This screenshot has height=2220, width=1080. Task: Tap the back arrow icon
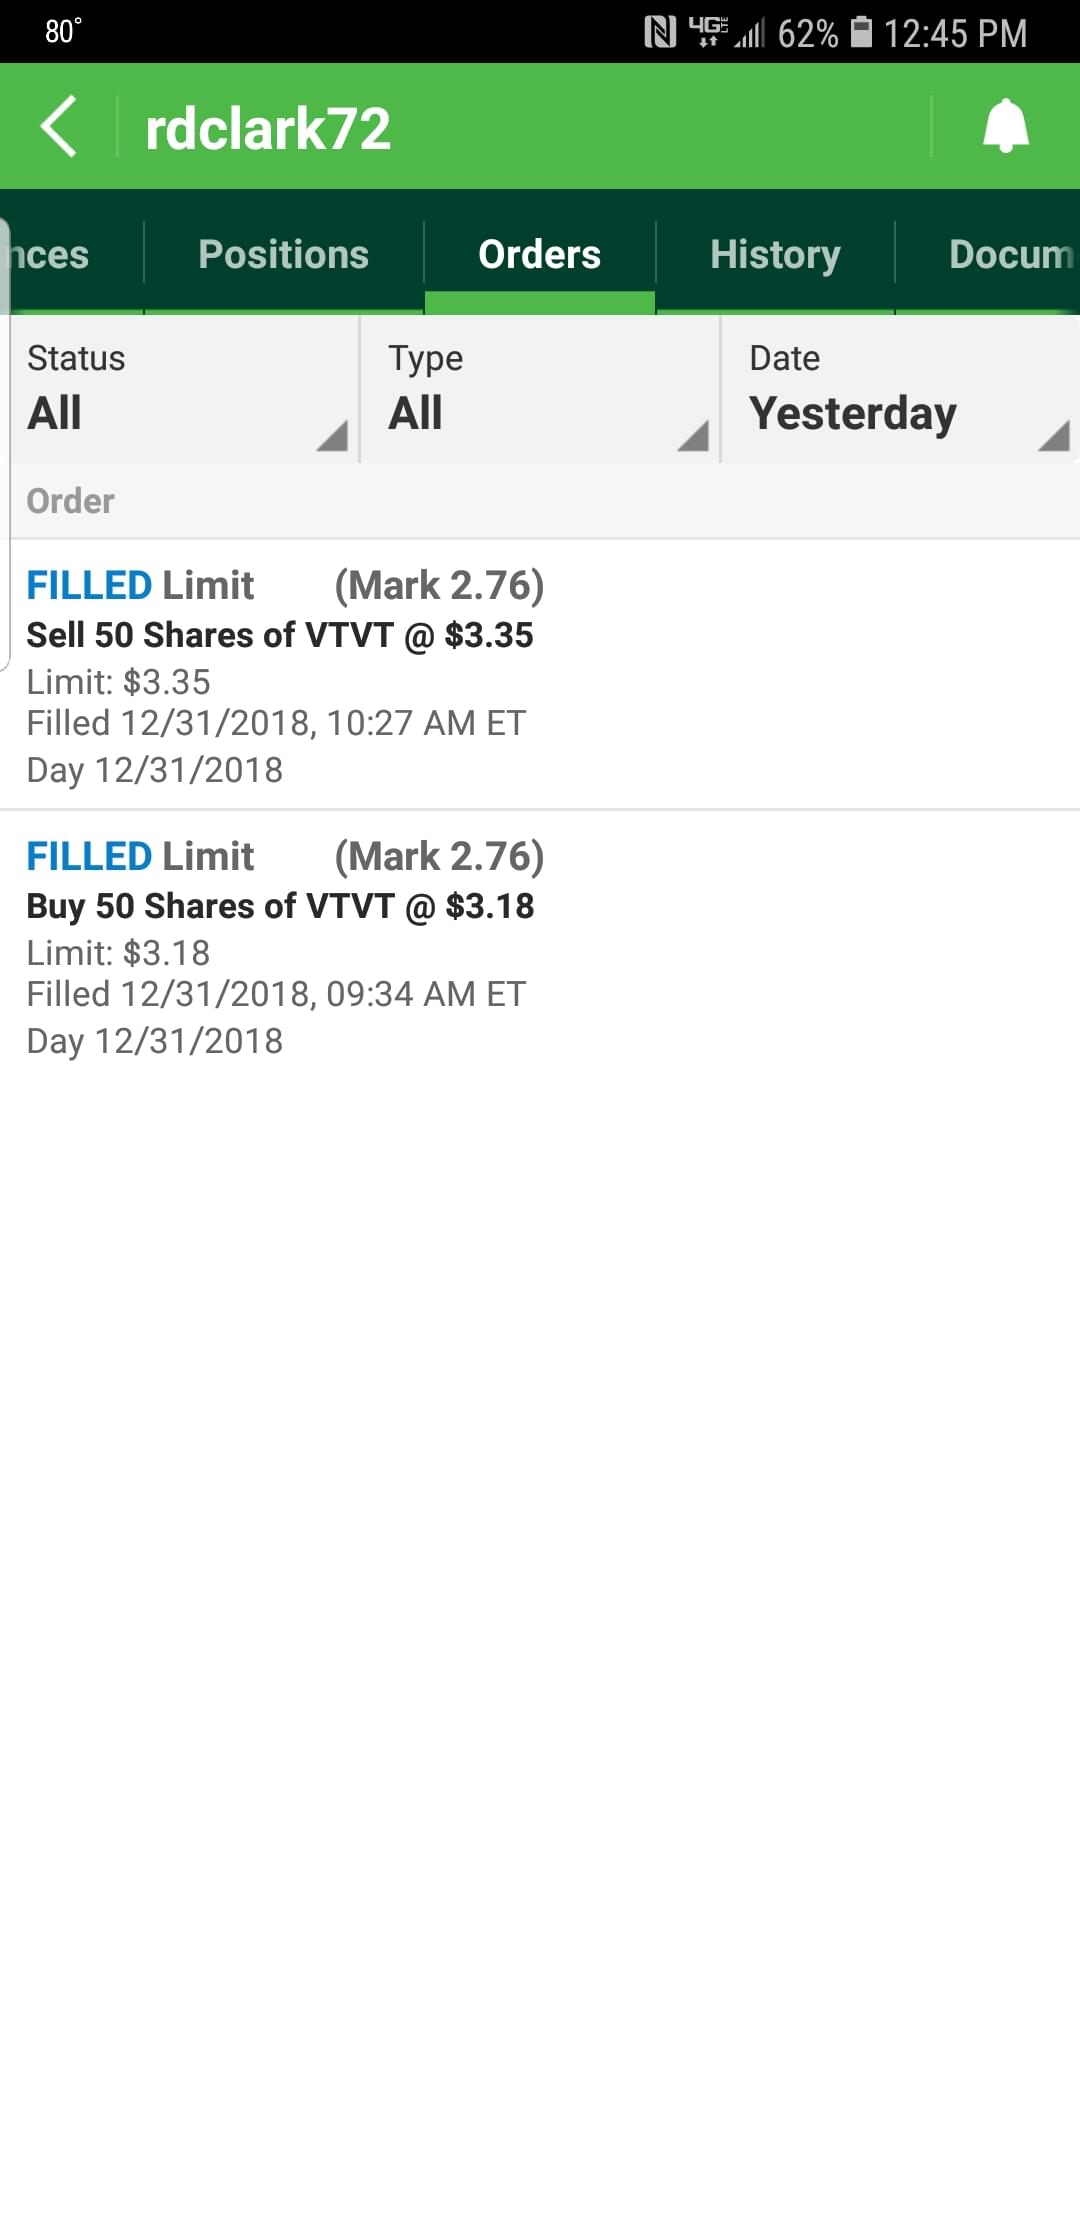click(x=59, y=127)
